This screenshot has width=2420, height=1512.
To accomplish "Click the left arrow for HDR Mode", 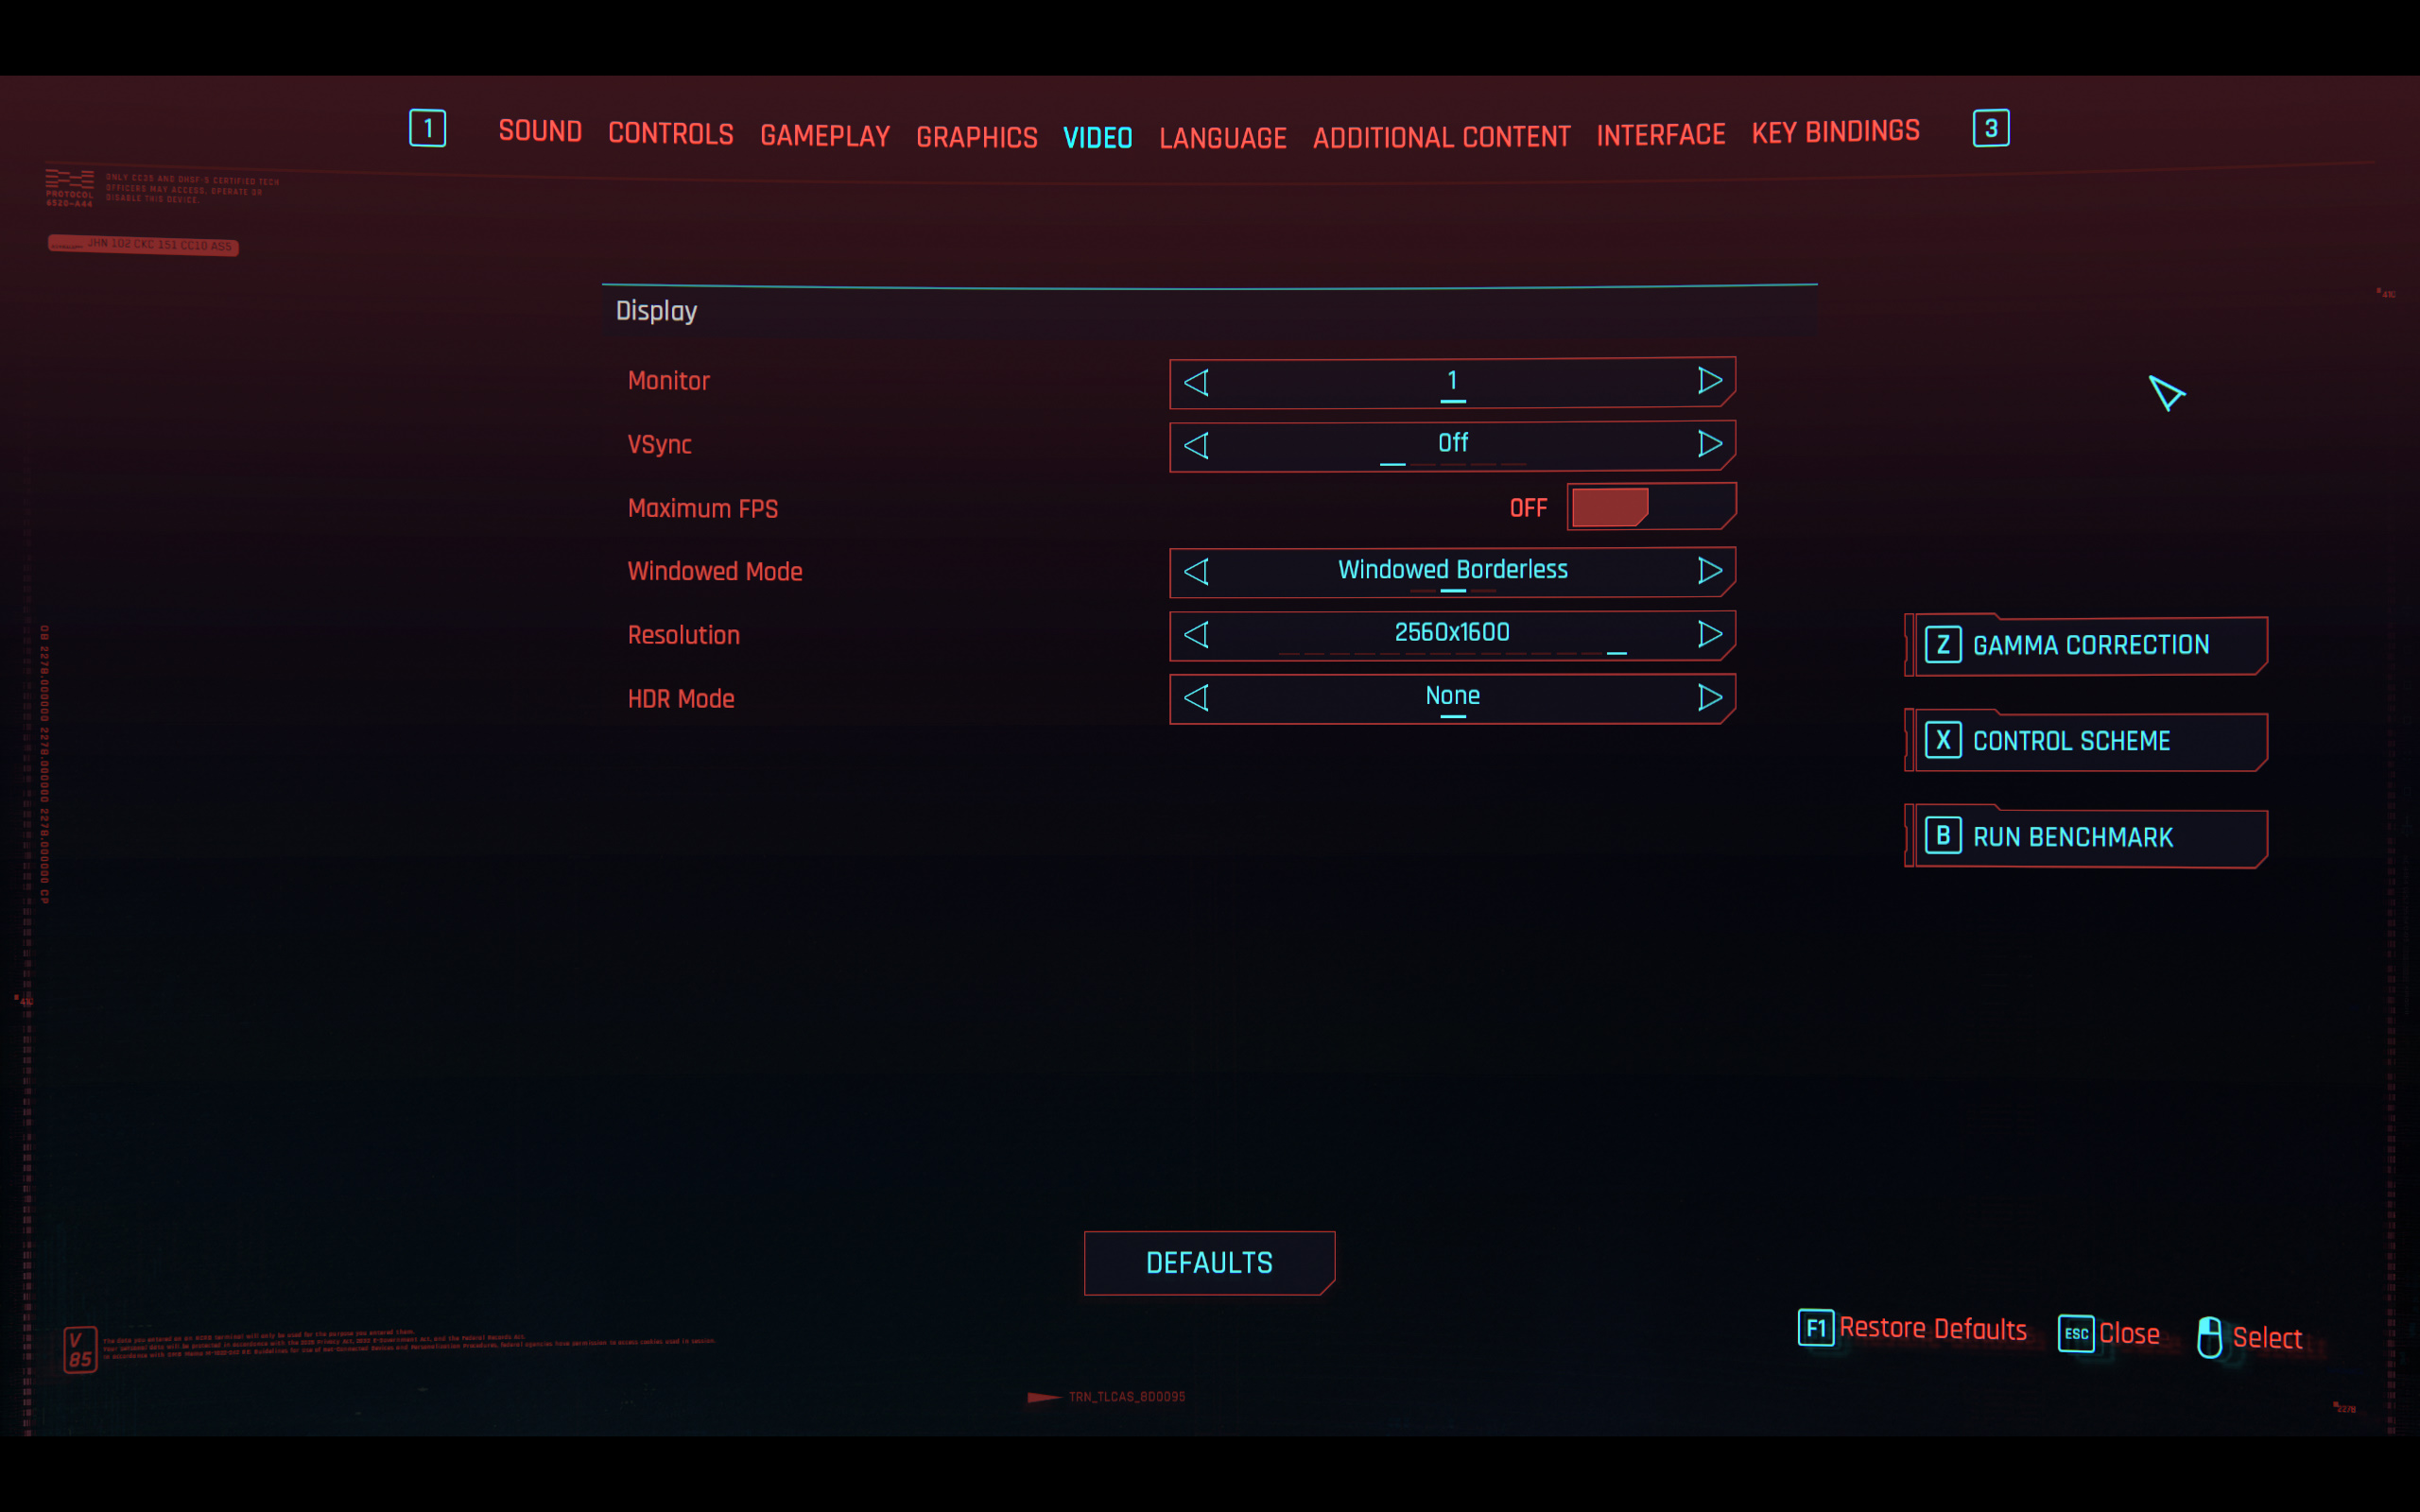I will pyautogui.click(x=1197, y=697).
